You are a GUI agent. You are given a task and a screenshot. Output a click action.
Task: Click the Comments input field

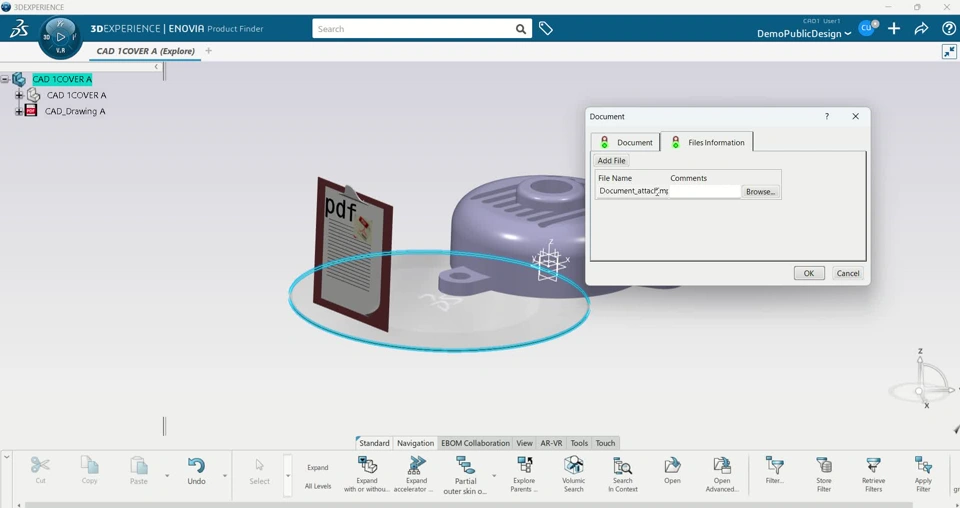[704, 191]
